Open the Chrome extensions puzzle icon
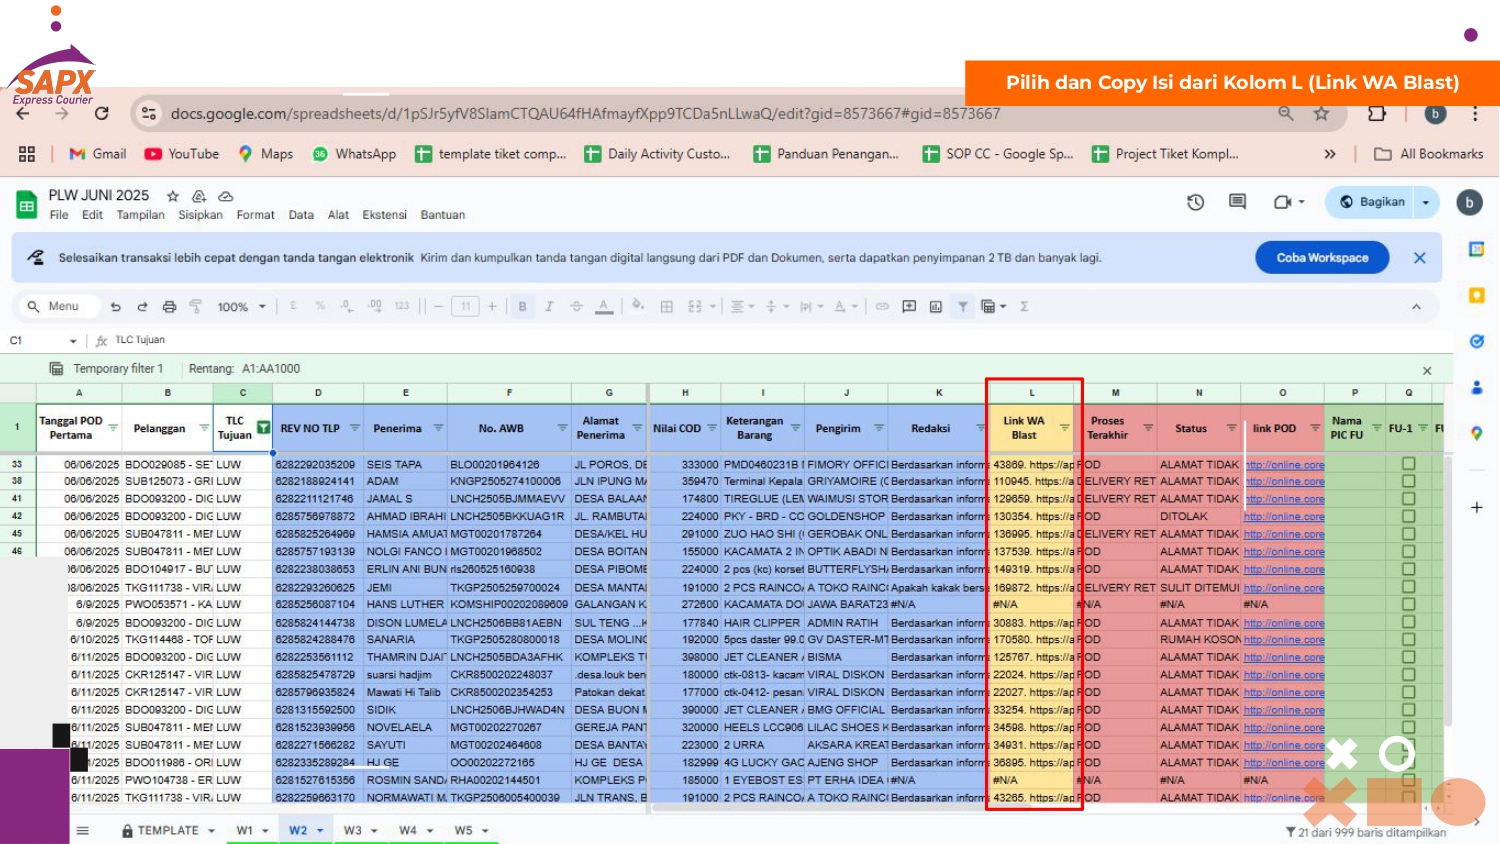This screenshot has height=844, width=1500. click(x=1377, y=113)
